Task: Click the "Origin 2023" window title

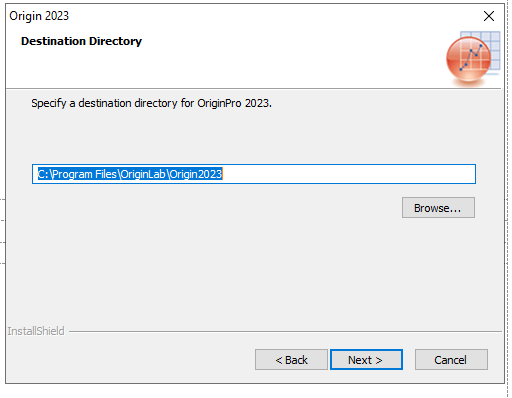Action: click(39, 16)
